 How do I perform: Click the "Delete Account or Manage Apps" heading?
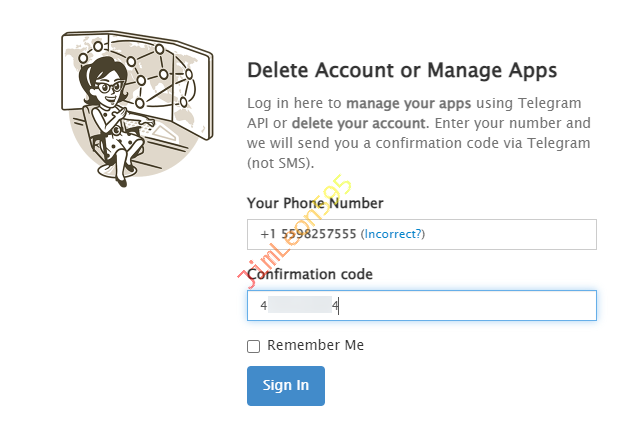[x=402, y=70]
